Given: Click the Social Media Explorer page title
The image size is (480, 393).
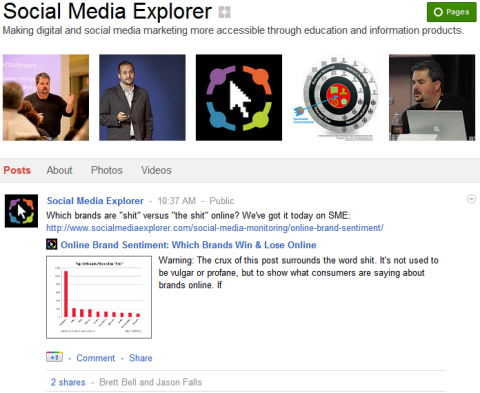Looking at the screenshot, I should tap(107, 11).
